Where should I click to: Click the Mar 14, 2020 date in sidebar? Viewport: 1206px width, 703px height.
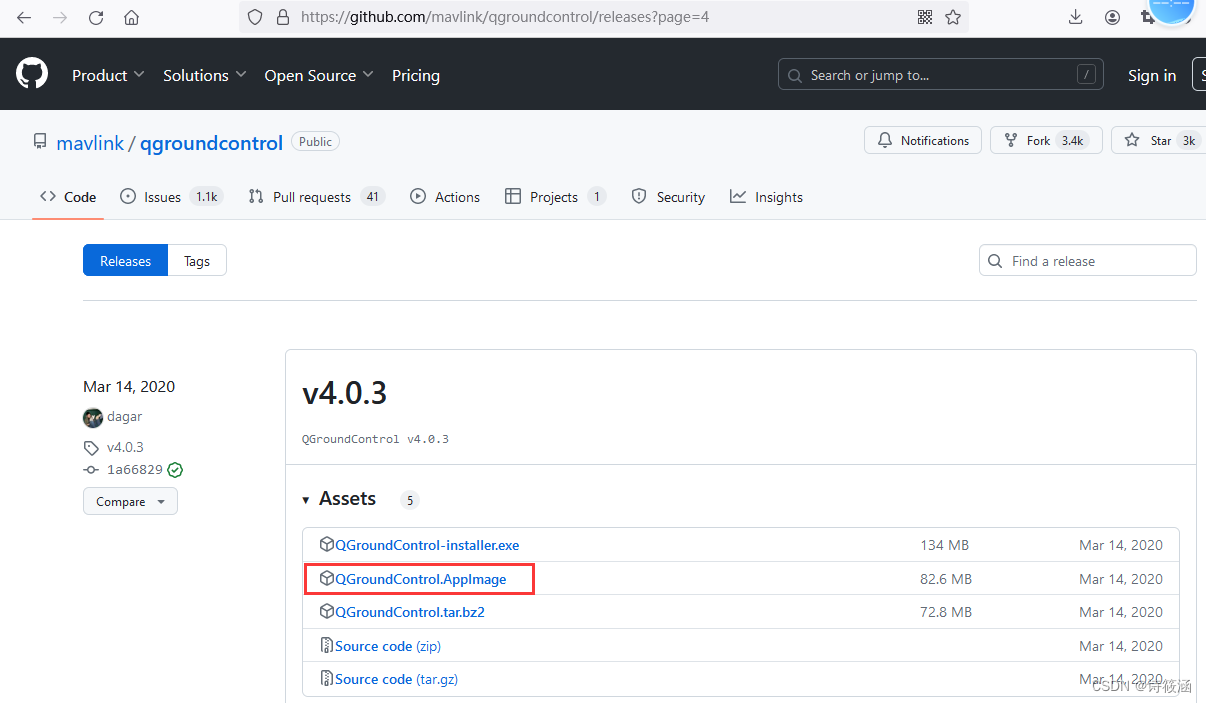[129, 387]
